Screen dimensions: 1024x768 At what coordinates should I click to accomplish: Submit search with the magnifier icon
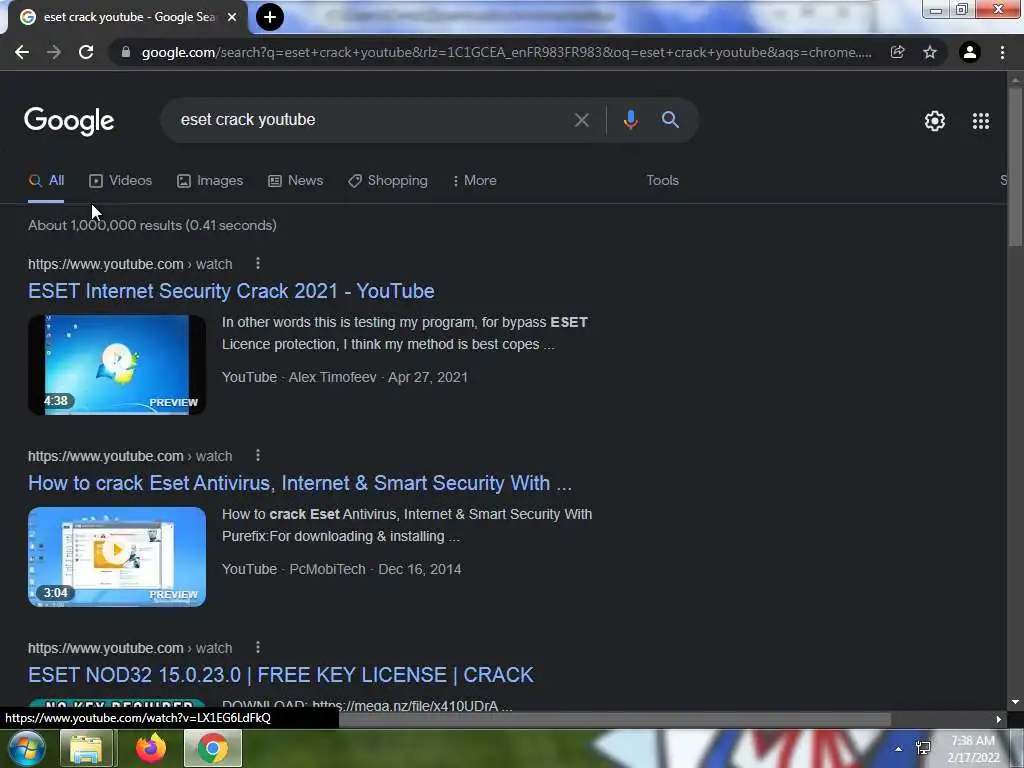670,120
